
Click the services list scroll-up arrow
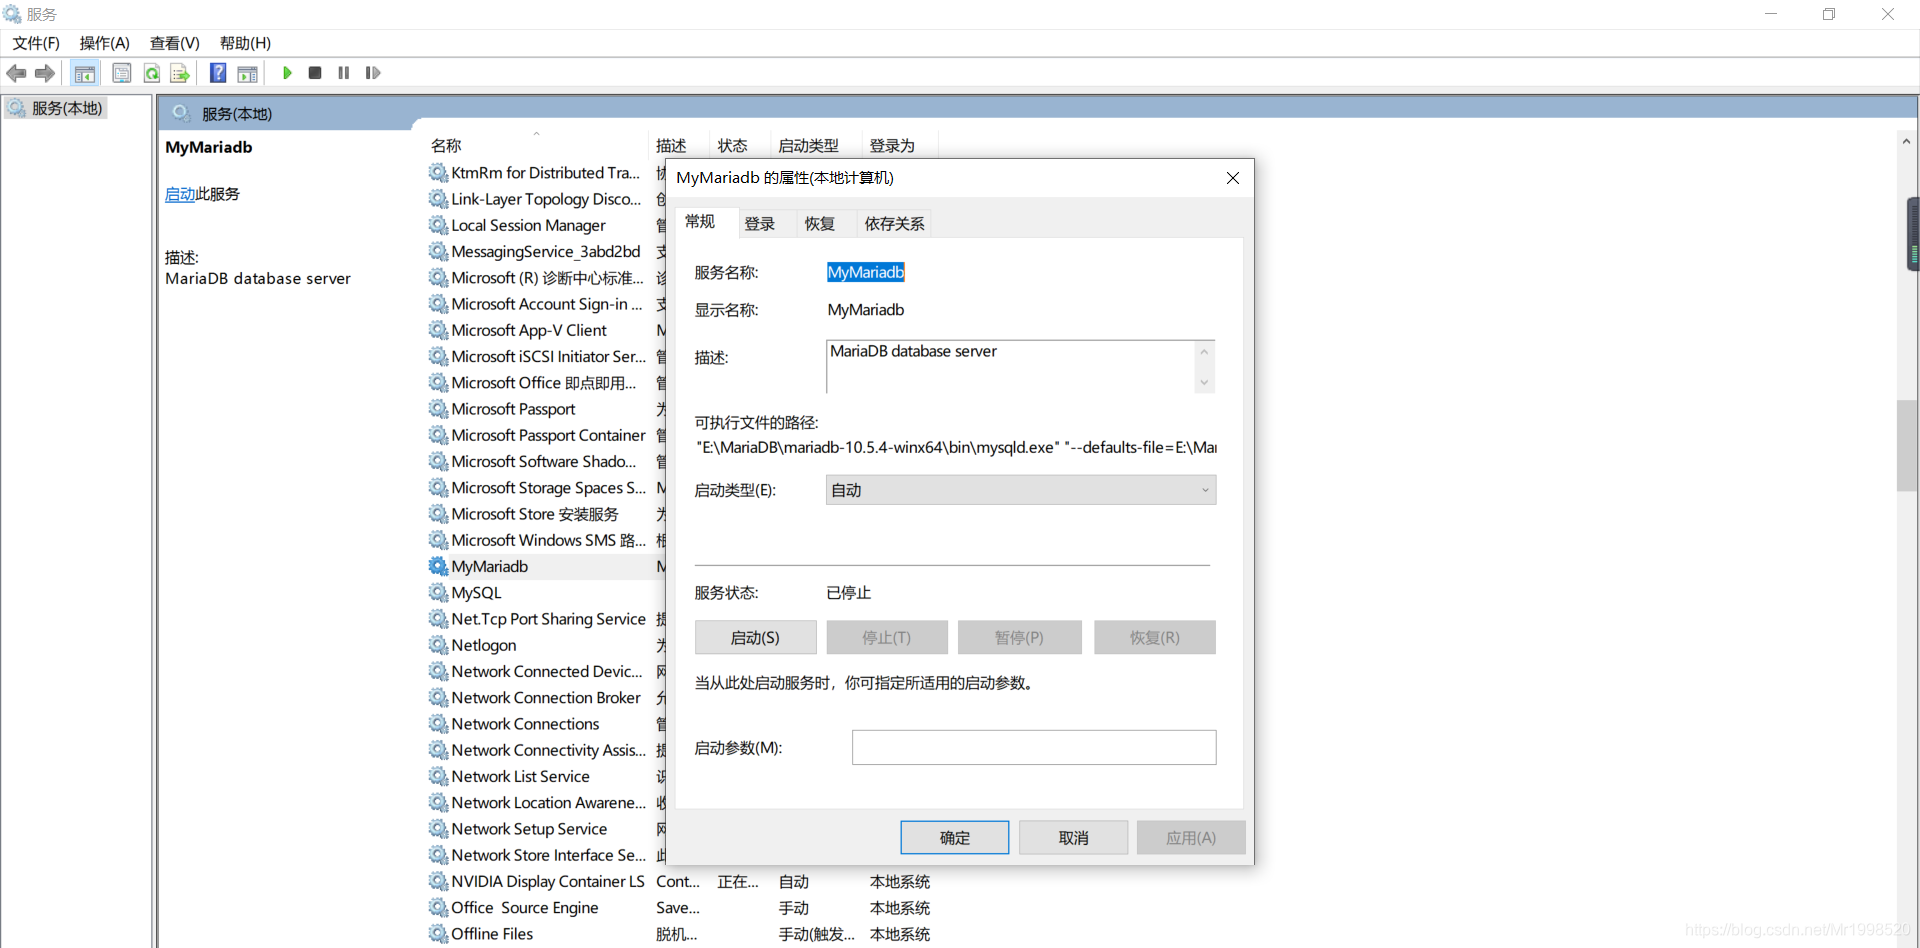click(x=1906, y=142)
